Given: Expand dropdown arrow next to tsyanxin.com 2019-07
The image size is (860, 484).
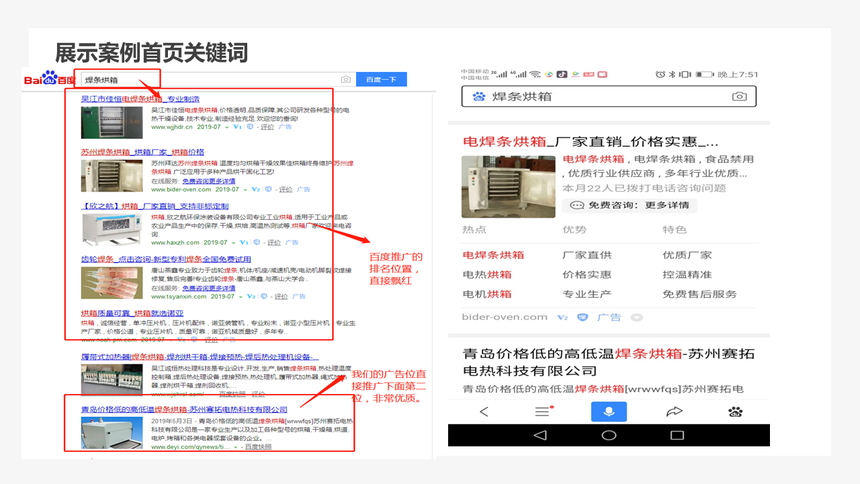Looking at the screenshot, I should point(241,297).
